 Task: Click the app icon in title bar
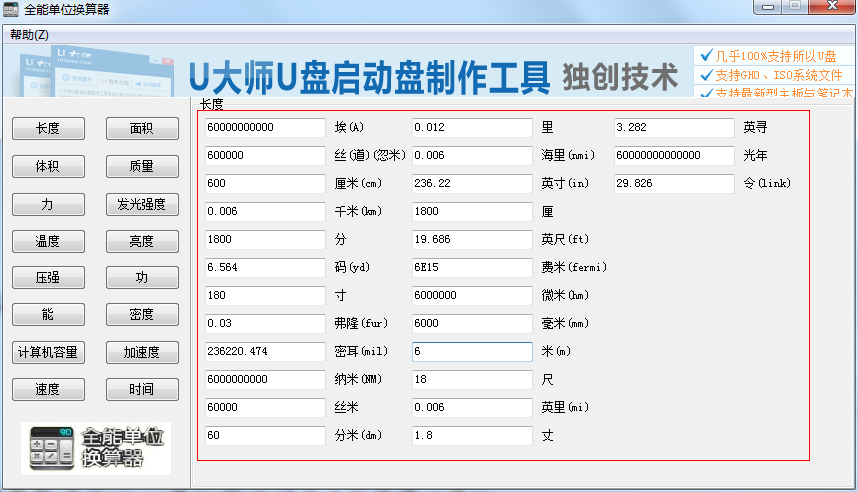[x=10, y=9]
